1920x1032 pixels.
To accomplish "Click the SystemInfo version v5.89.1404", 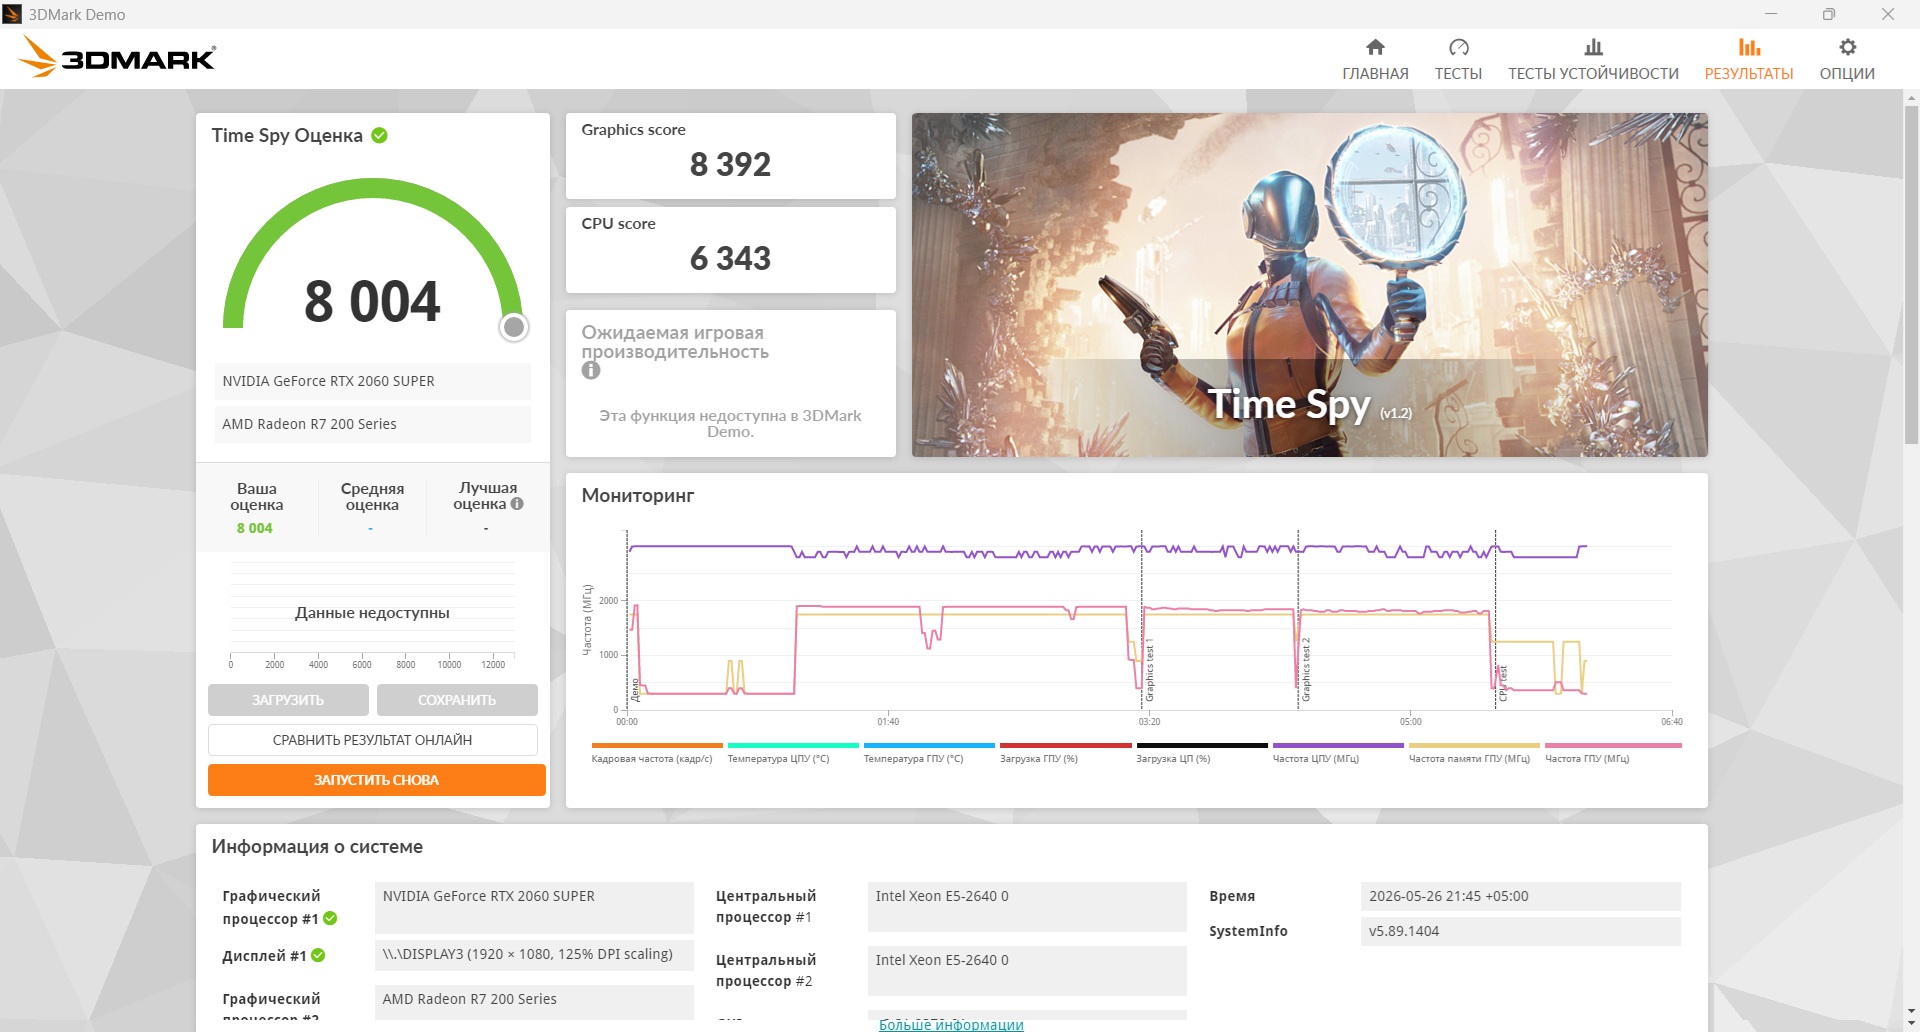I will pos(1520,931).
